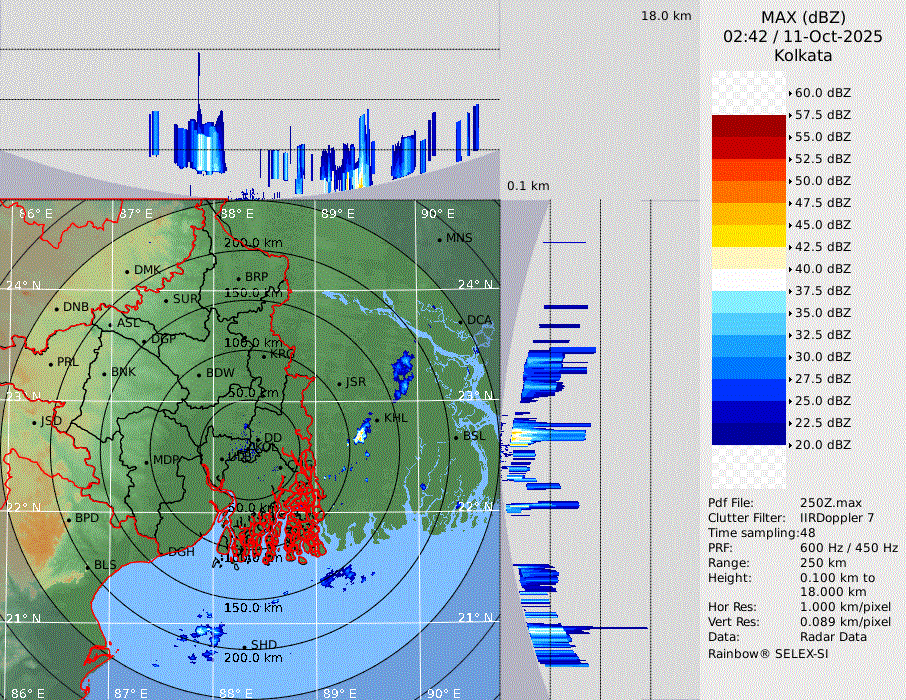Select the BPD station dot
The image size is (906, 700).
(x=68, y=519)
